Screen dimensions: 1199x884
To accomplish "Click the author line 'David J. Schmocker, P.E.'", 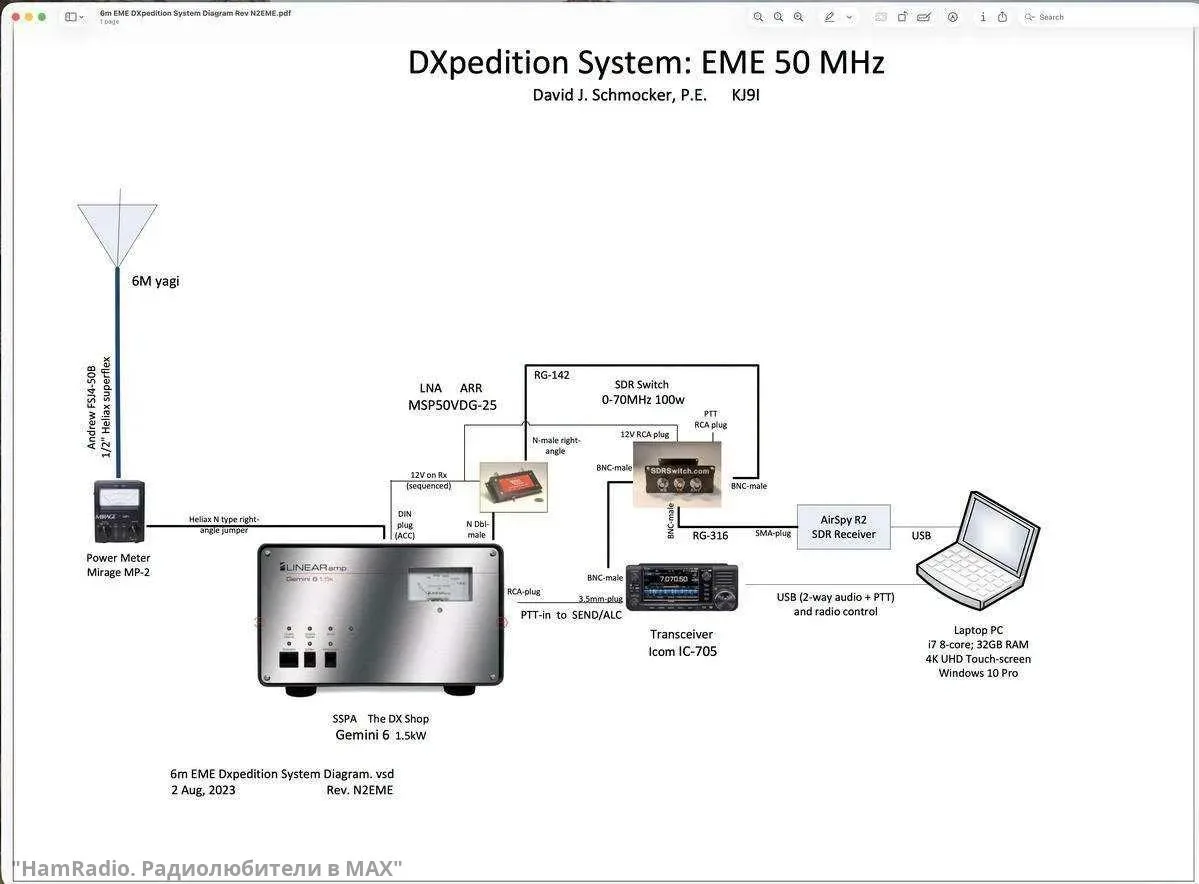I will click(x=619, y=96).
